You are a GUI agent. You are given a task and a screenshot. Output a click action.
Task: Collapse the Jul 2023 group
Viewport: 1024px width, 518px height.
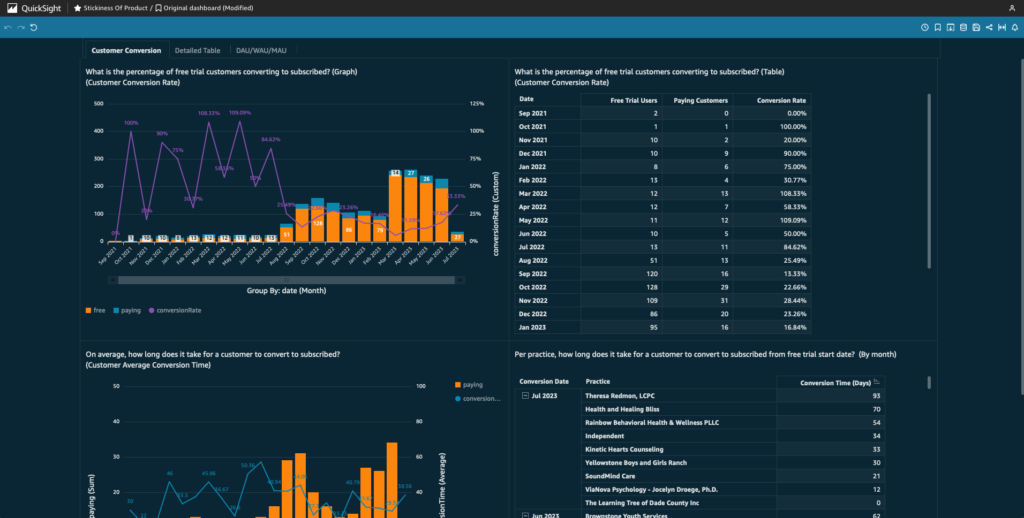click(x=525, y=396)
